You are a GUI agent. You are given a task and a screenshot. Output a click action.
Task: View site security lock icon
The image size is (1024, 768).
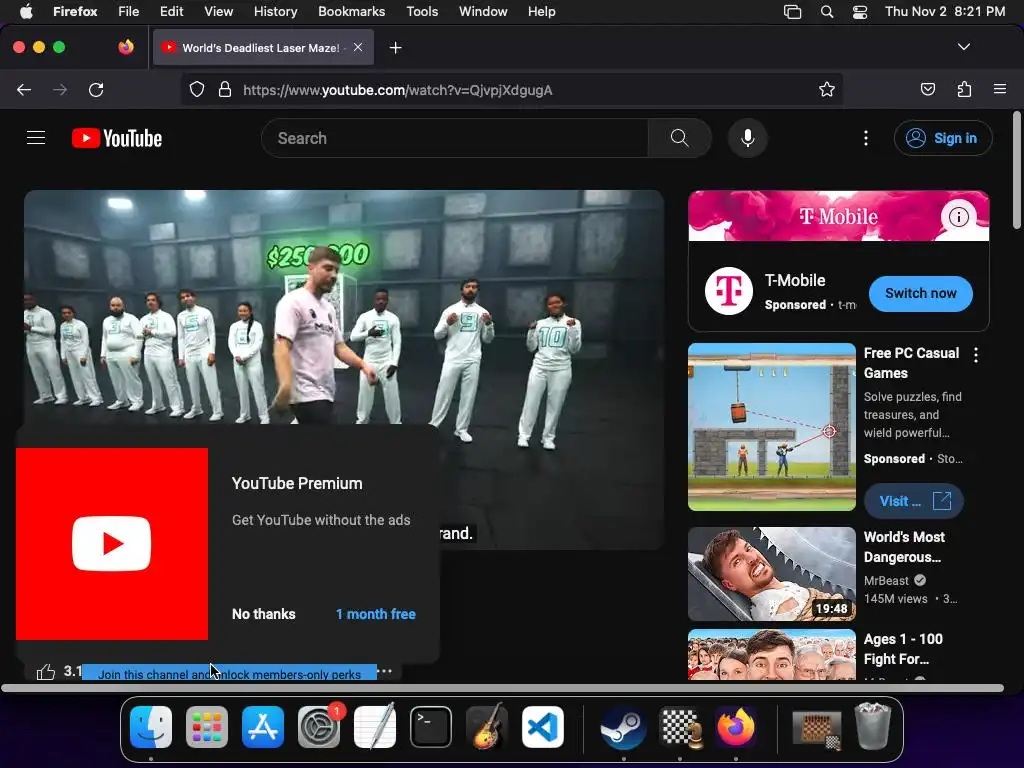pos(225,89)
